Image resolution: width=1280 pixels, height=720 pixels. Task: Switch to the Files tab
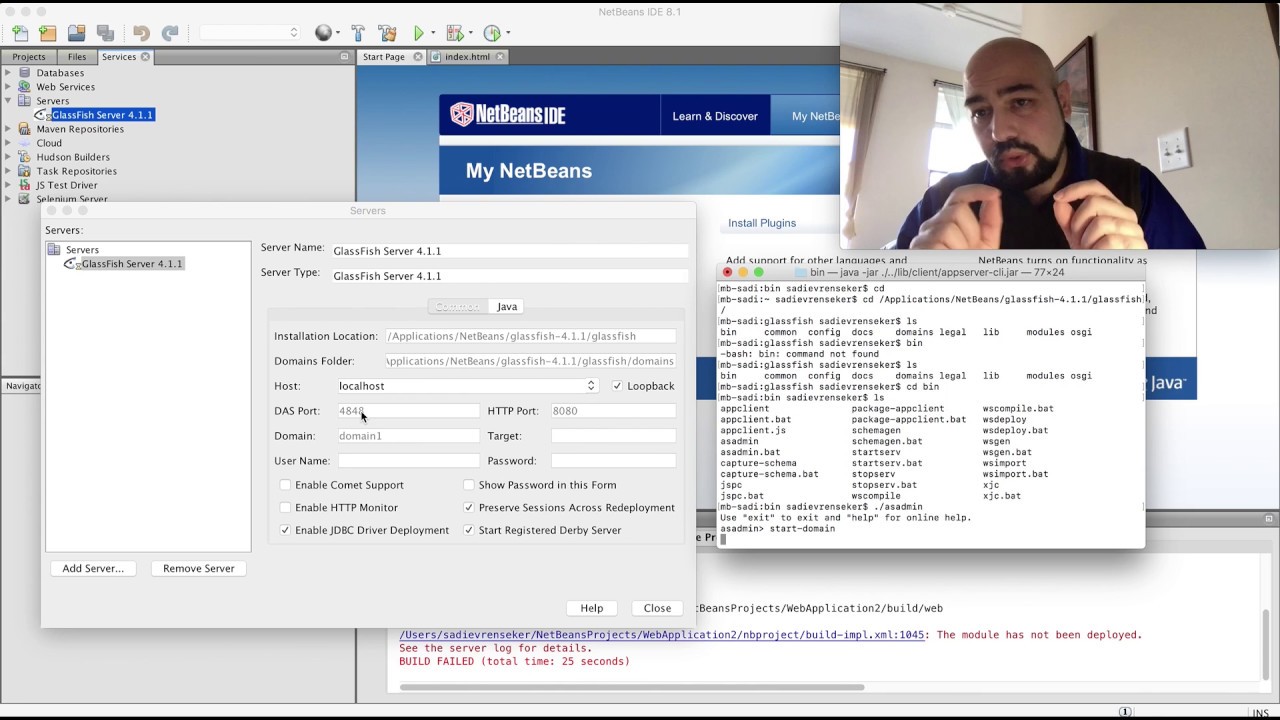coord(77,57)
